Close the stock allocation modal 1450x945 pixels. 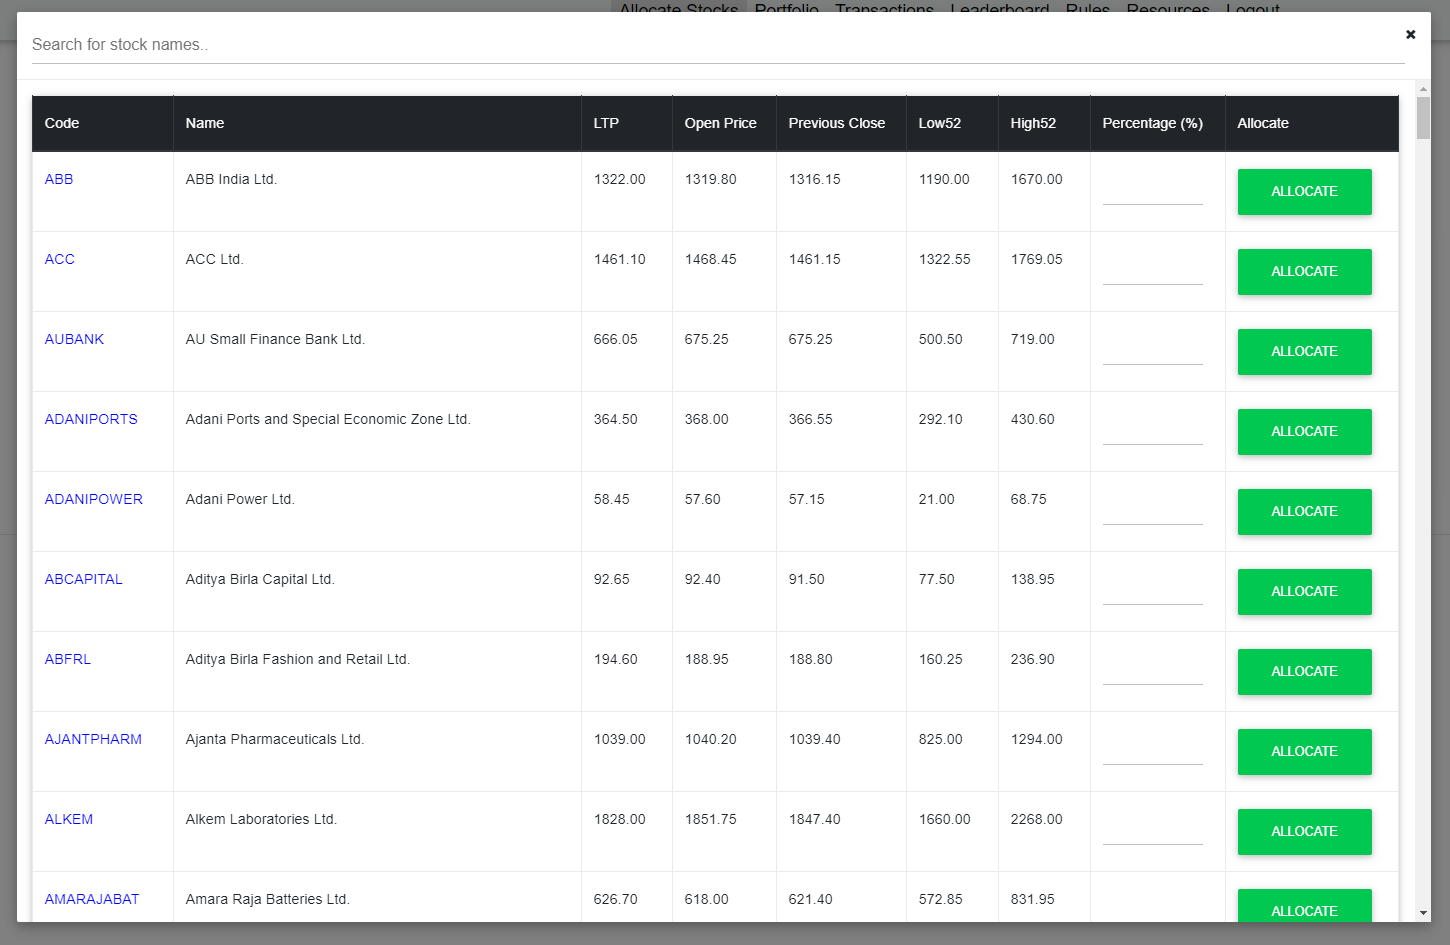tap(1410, 34)
